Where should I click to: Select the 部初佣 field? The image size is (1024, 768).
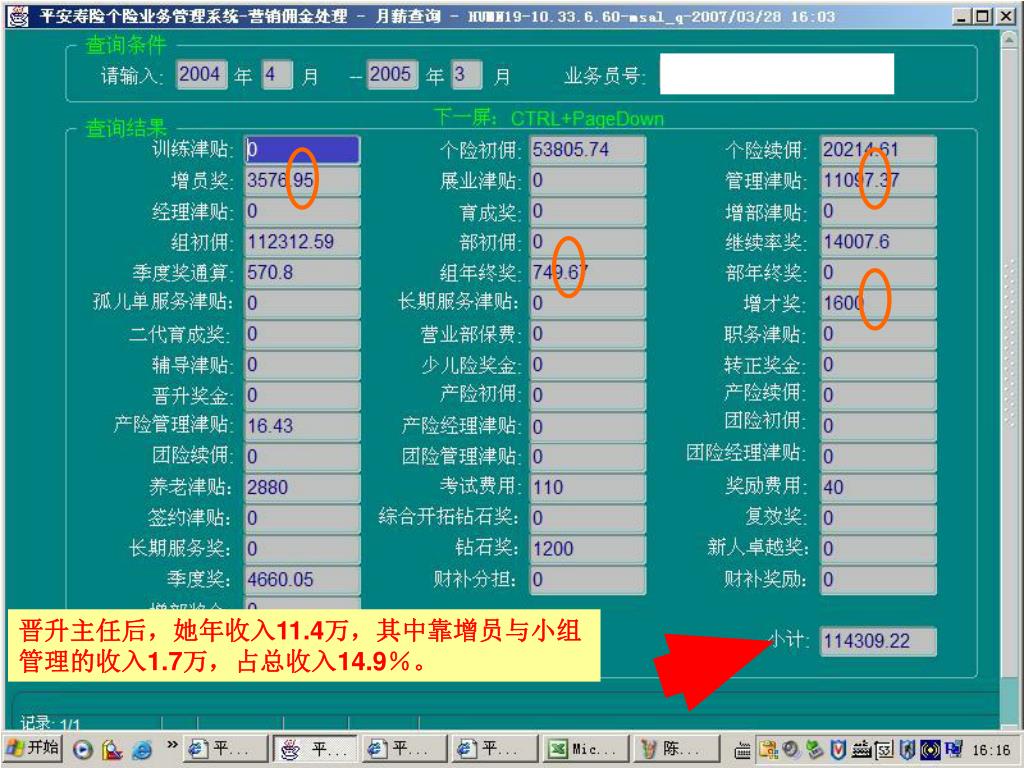[587, 242]
